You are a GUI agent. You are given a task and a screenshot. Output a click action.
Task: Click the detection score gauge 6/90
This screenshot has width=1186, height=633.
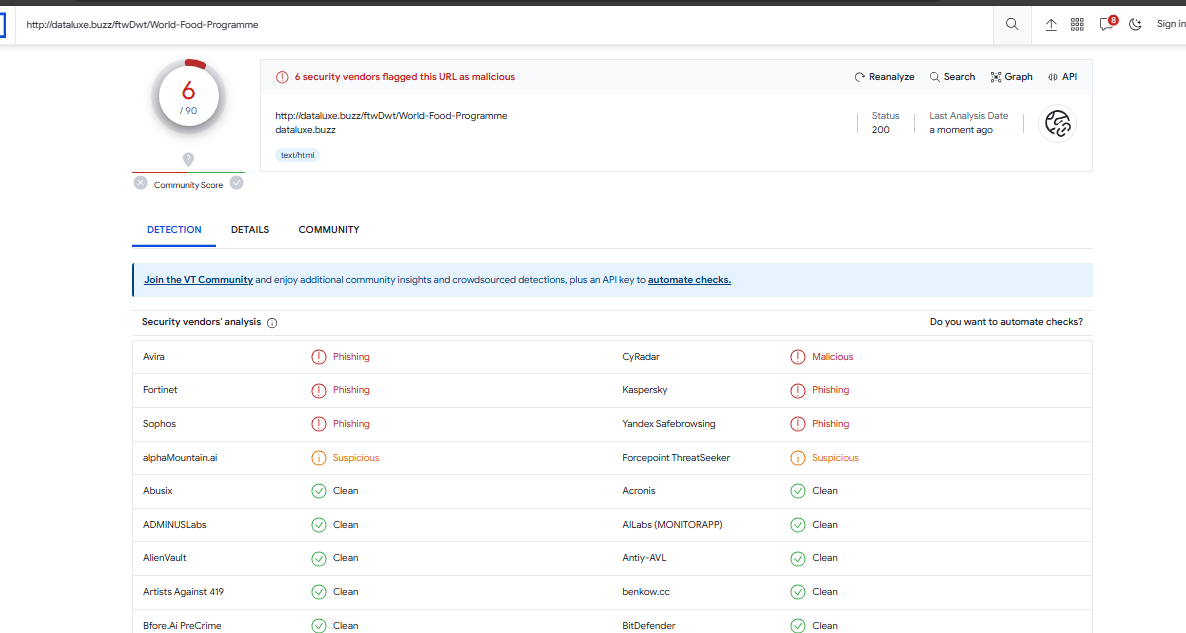188,97
